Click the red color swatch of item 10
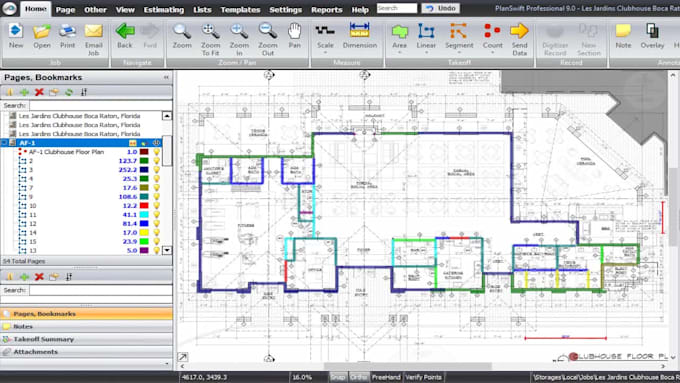 point(144,206)
